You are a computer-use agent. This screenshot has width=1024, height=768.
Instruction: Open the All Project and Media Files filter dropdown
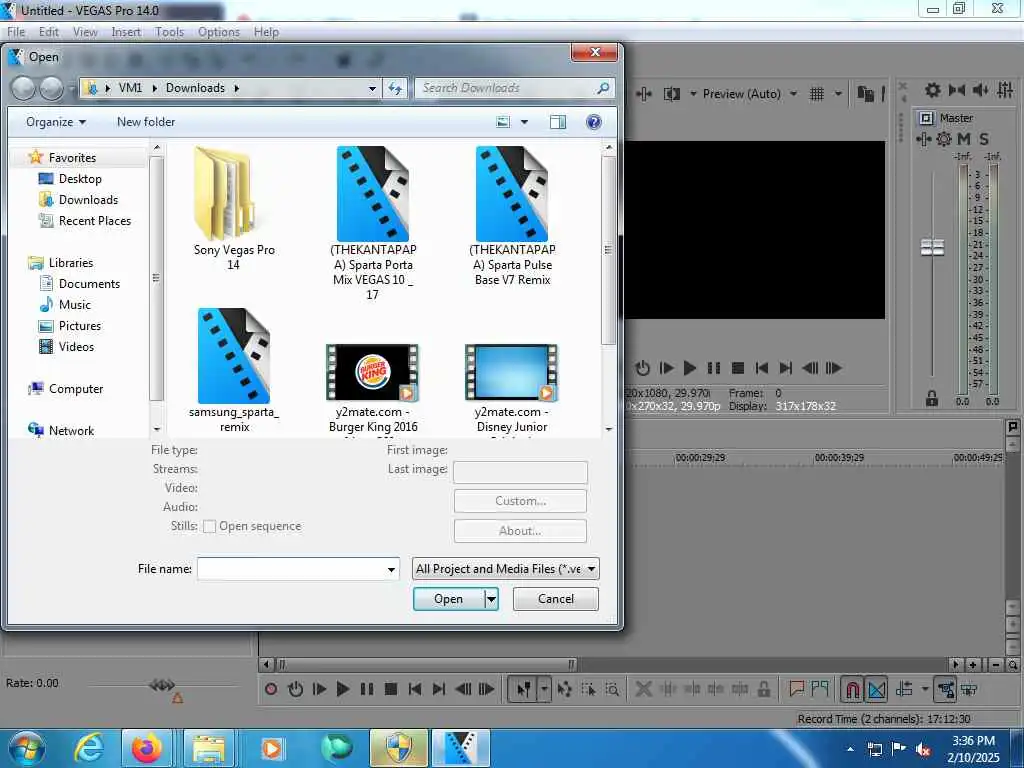(505, 569)
